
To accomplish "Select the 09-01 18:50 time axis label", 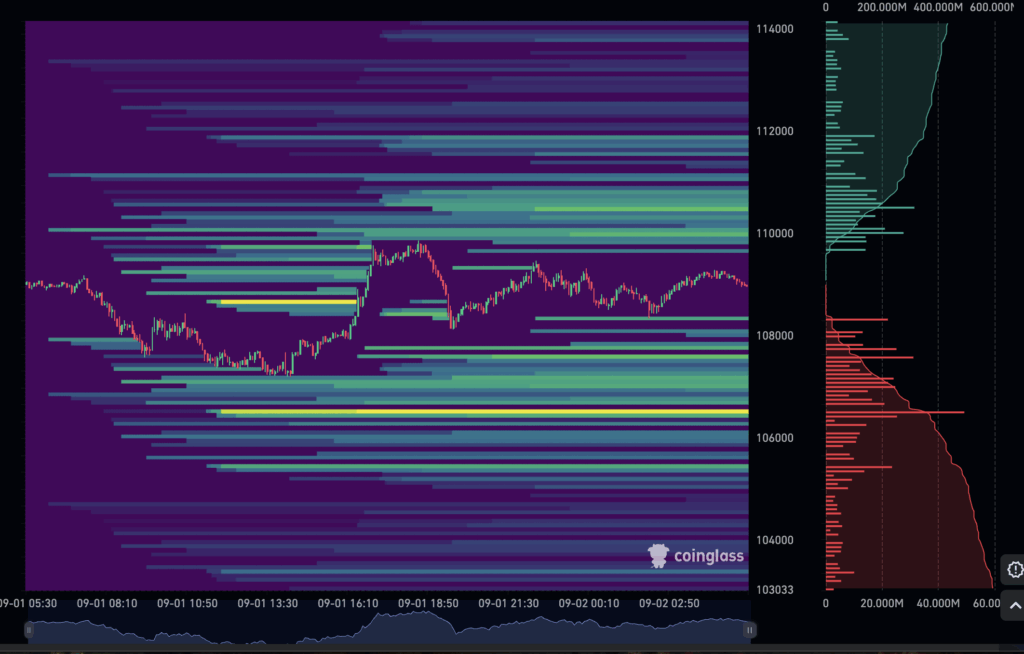I will tap(427, 604).
